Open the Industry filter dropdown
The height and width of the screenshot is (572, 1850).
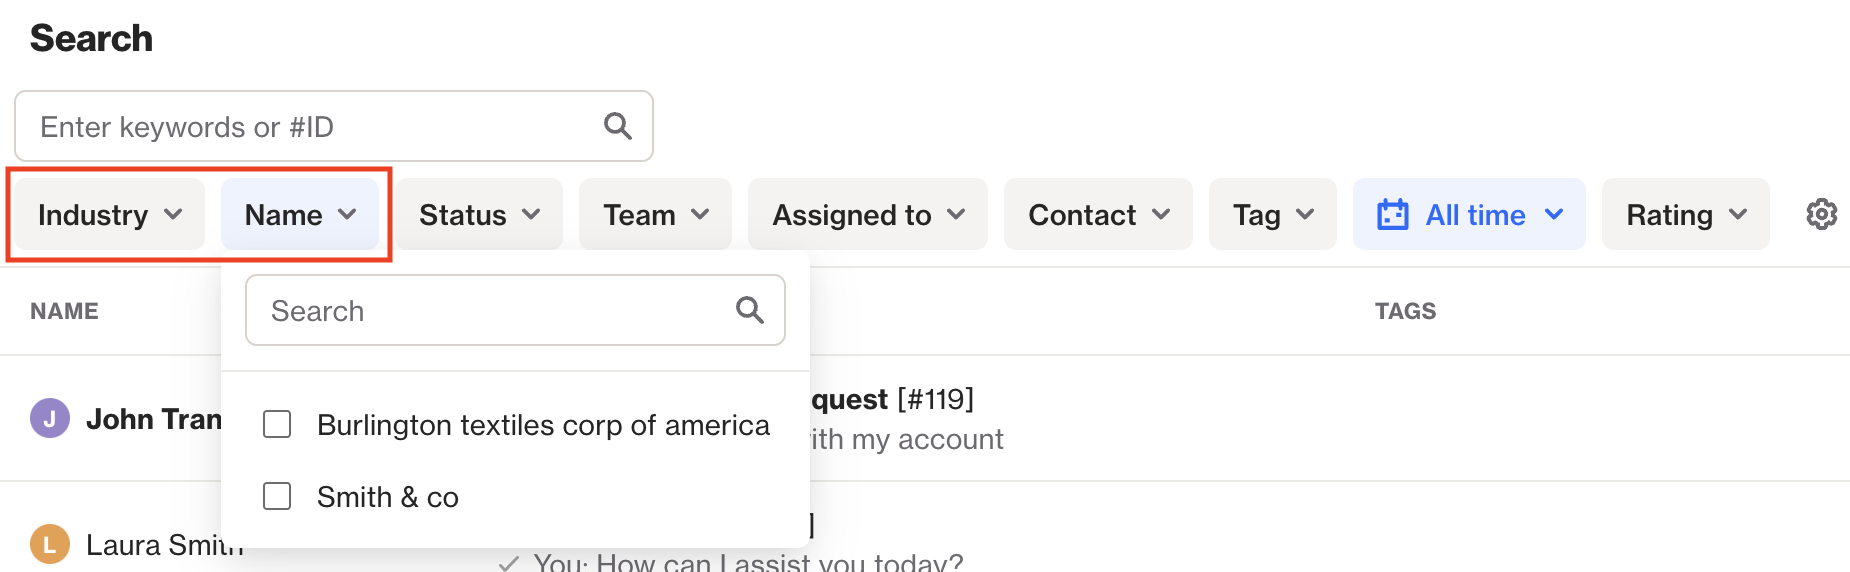click(110, 214)
